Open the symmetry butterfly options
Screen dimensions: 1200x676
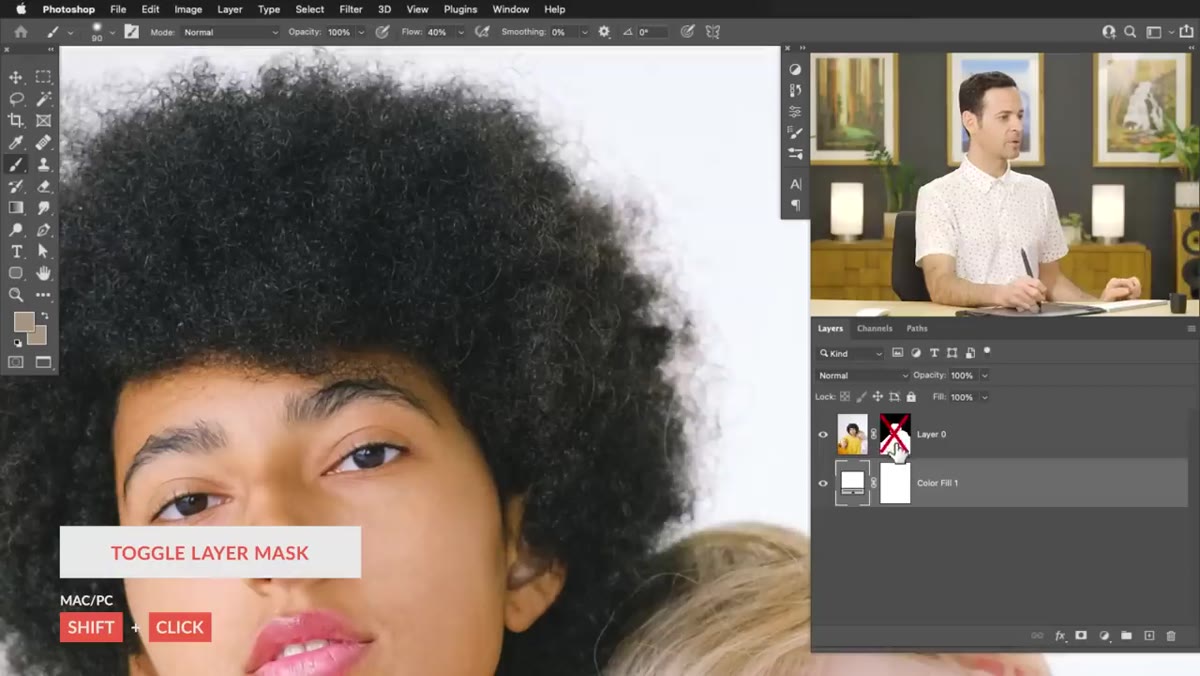[713, 32]
